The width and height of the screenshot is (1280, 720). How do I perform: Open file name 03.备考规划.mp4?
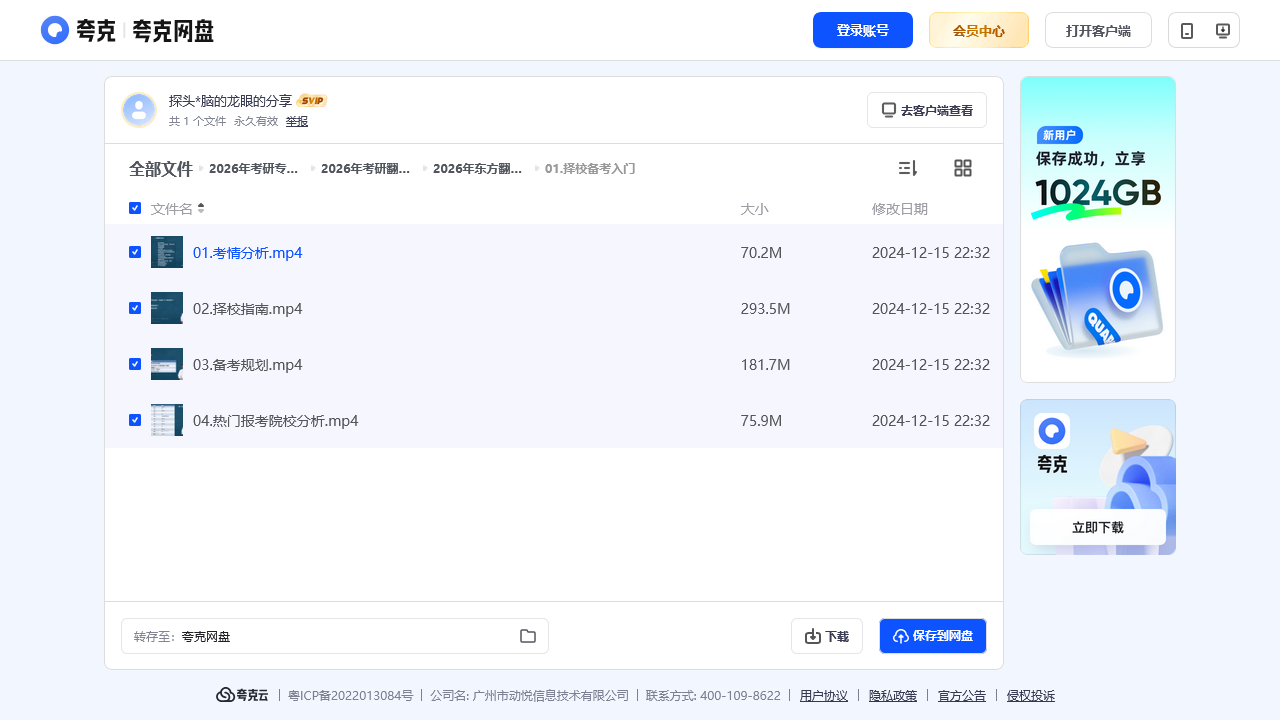248,365
